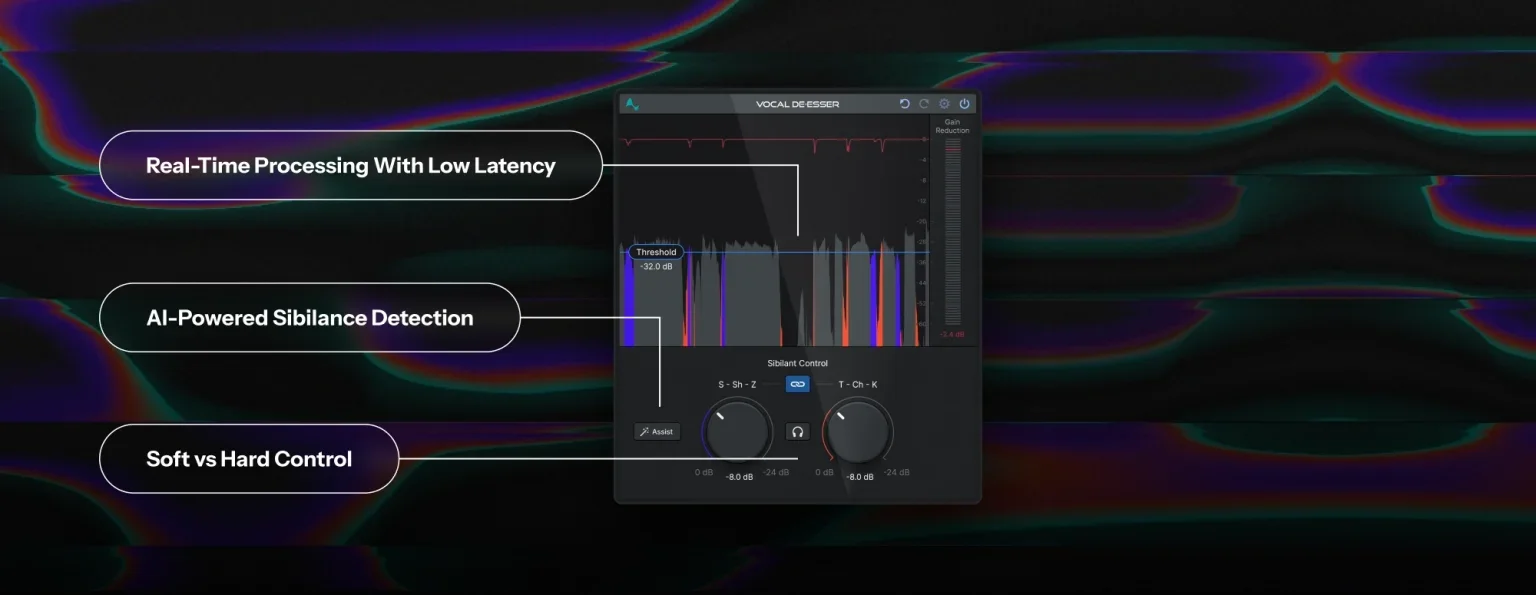Click the red gain reduction trace at display top
The height and width of the screenshot is (595, 1536).
[x=772, y=143]
